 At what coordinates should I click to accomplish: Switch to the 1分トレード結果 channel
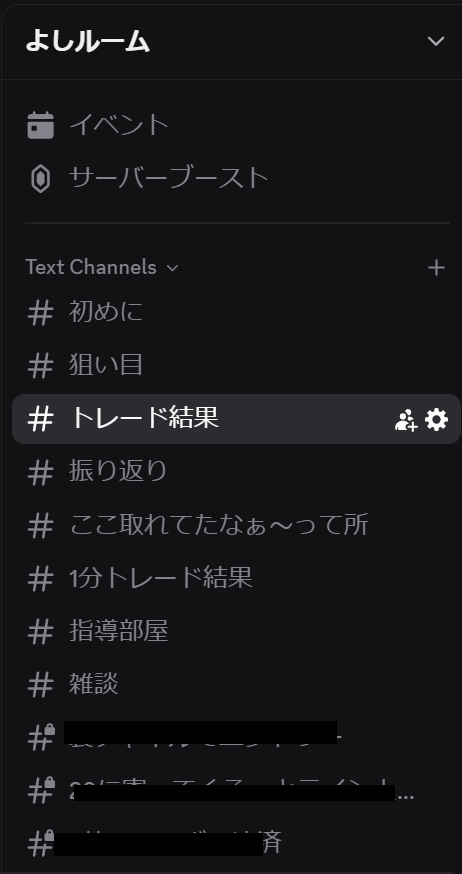236,578
